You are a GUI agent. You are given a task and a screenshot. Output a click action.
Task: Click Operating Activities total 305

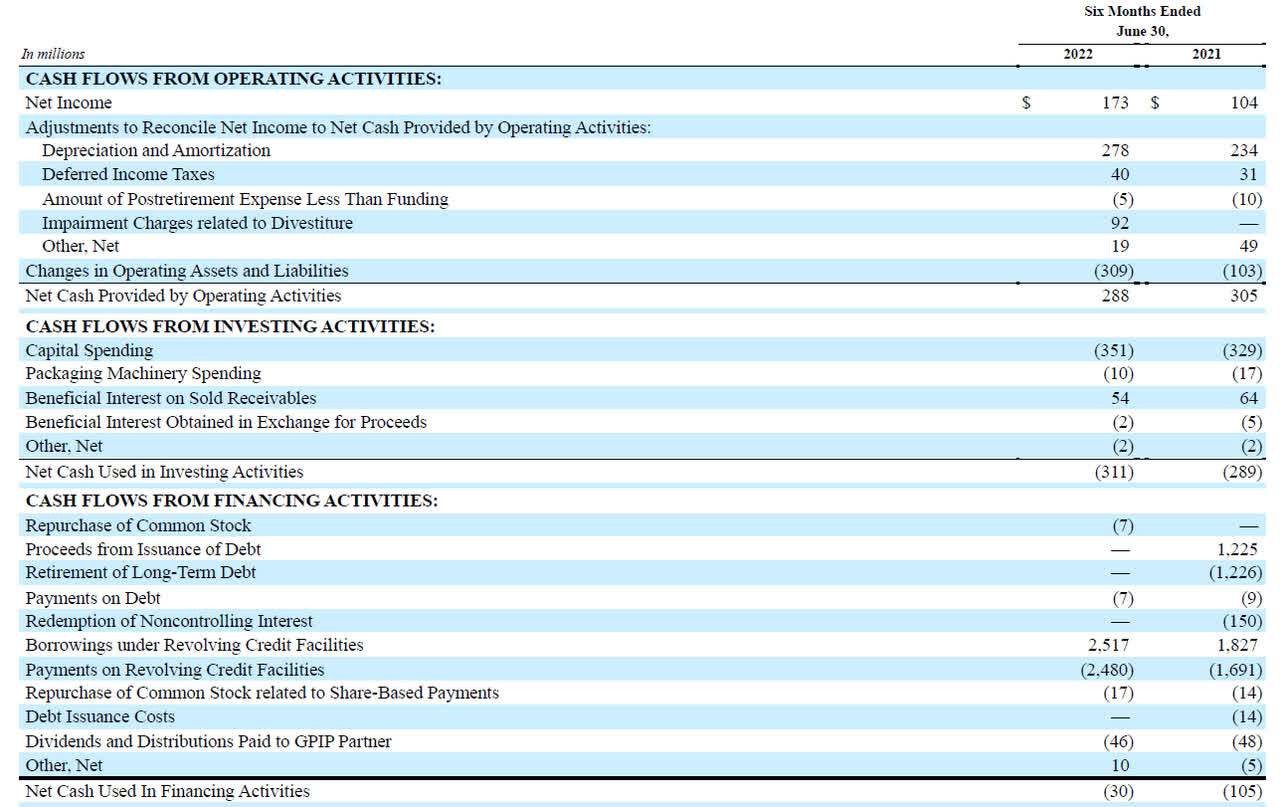pyautogui.click(x=1244, y=296)
